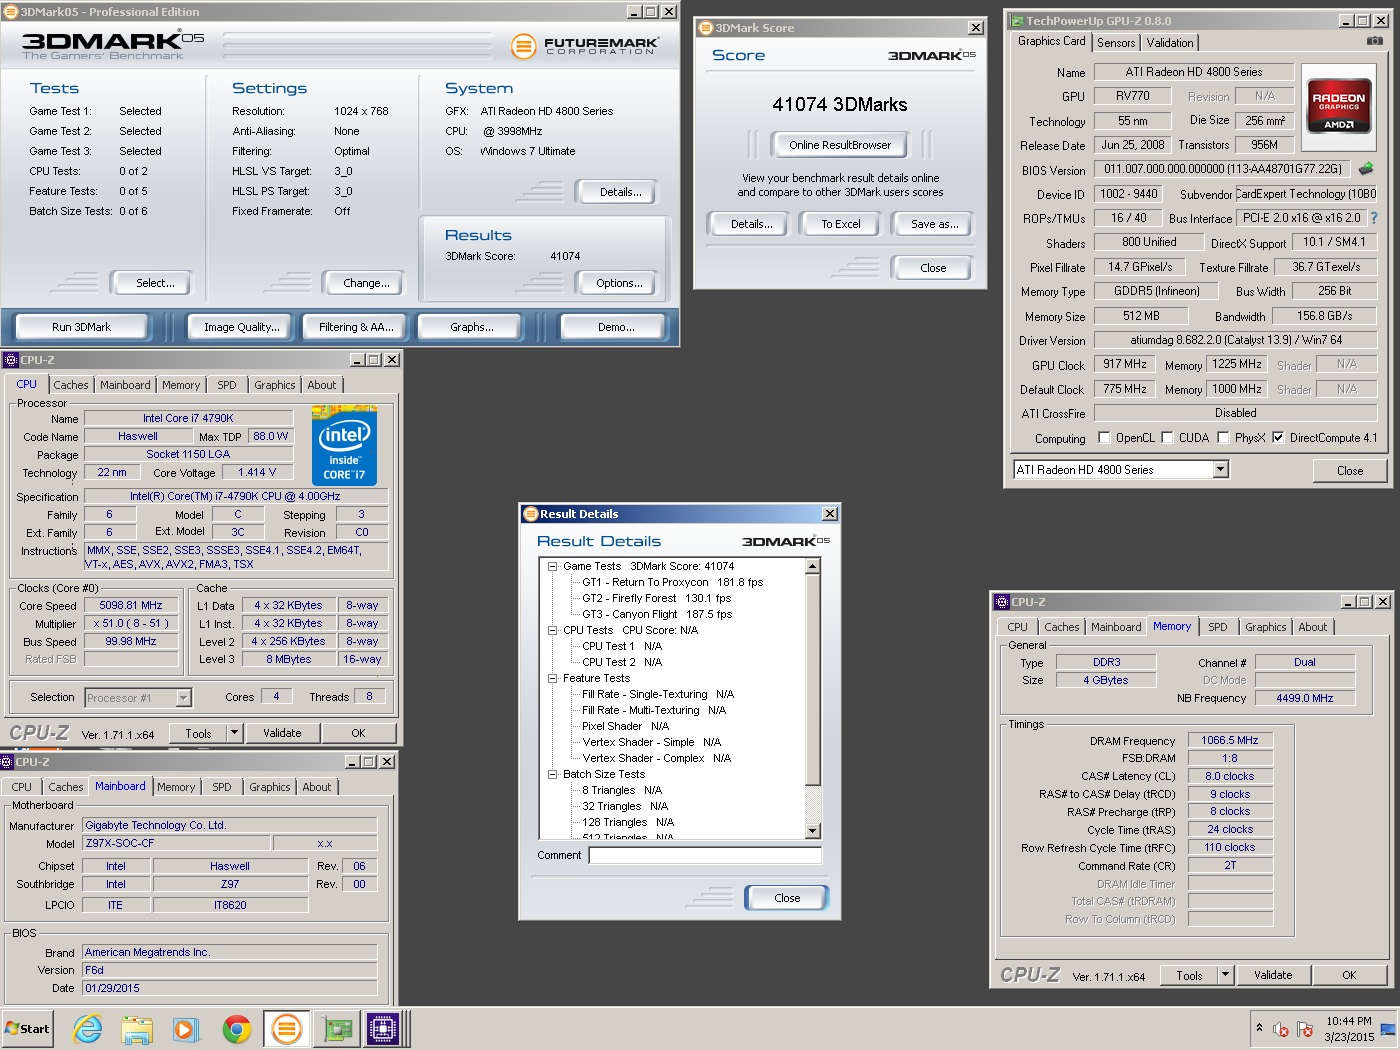1400x1050 pixels.
Task: Click the To Excel button
Action: point(841,224)
